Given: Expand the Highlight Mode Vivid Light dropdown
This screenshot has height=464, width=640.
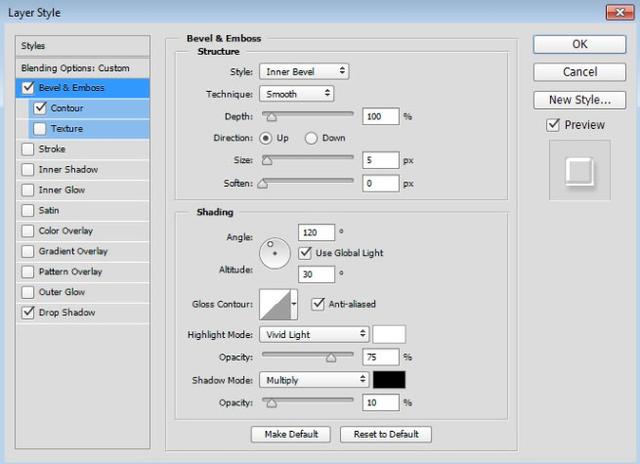Looking at the screenshot, I should pyautogui.click(x=314, y=334).
